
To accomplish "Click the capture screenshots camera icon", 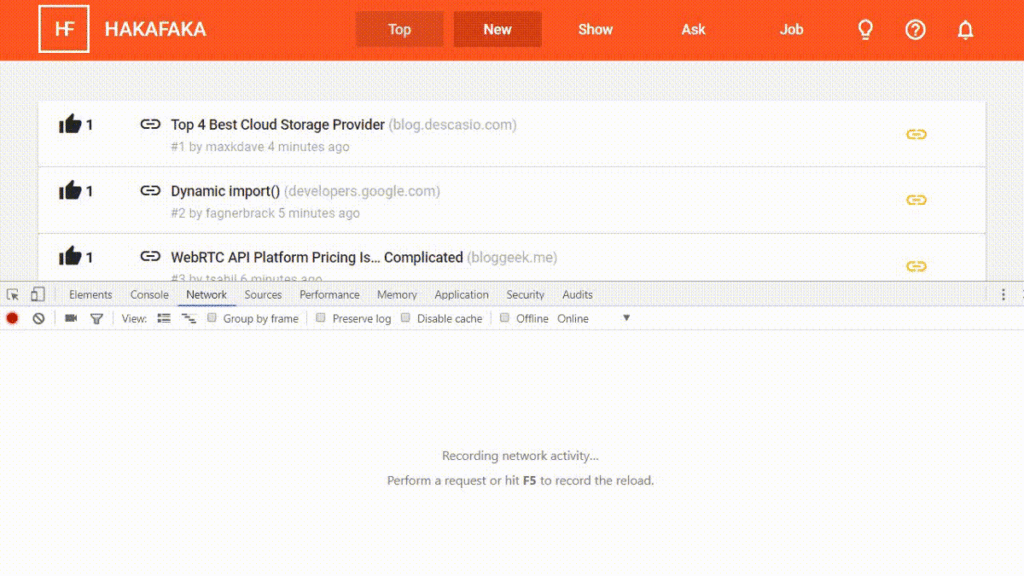I will pyautogui.click(x=69, y=318).
